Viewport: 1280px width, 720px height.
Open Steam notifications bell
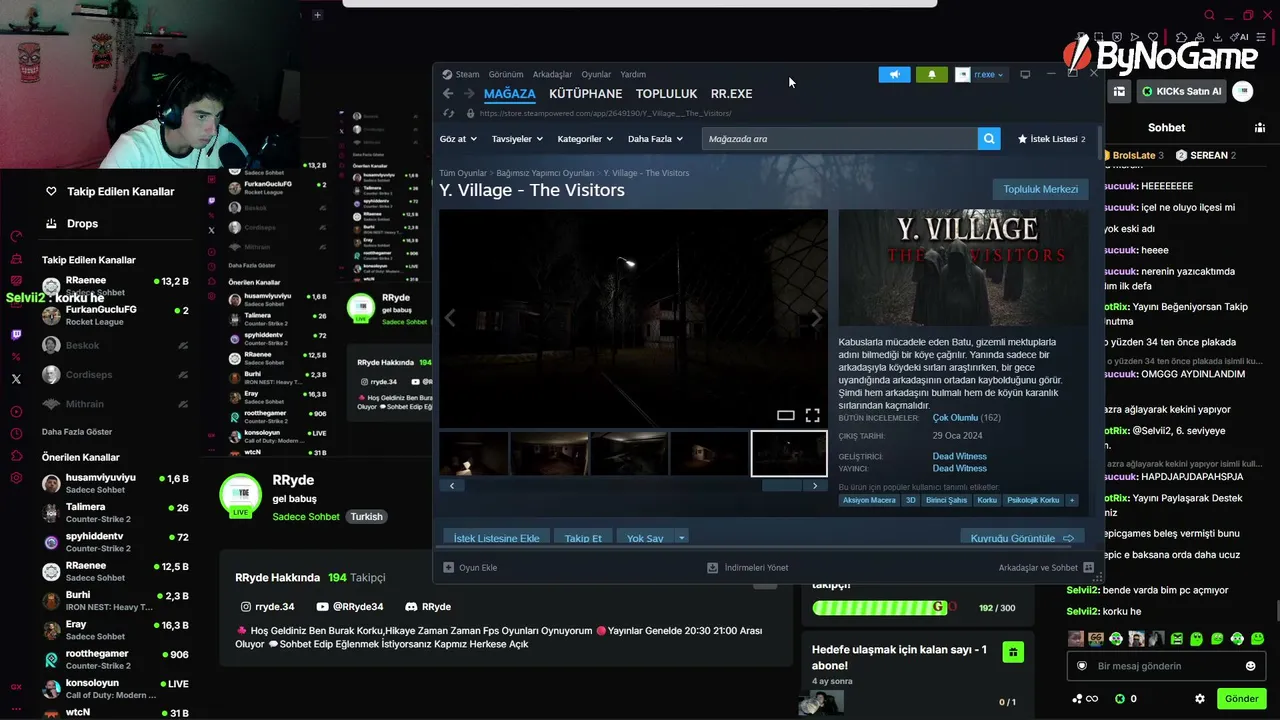point(932,74)
